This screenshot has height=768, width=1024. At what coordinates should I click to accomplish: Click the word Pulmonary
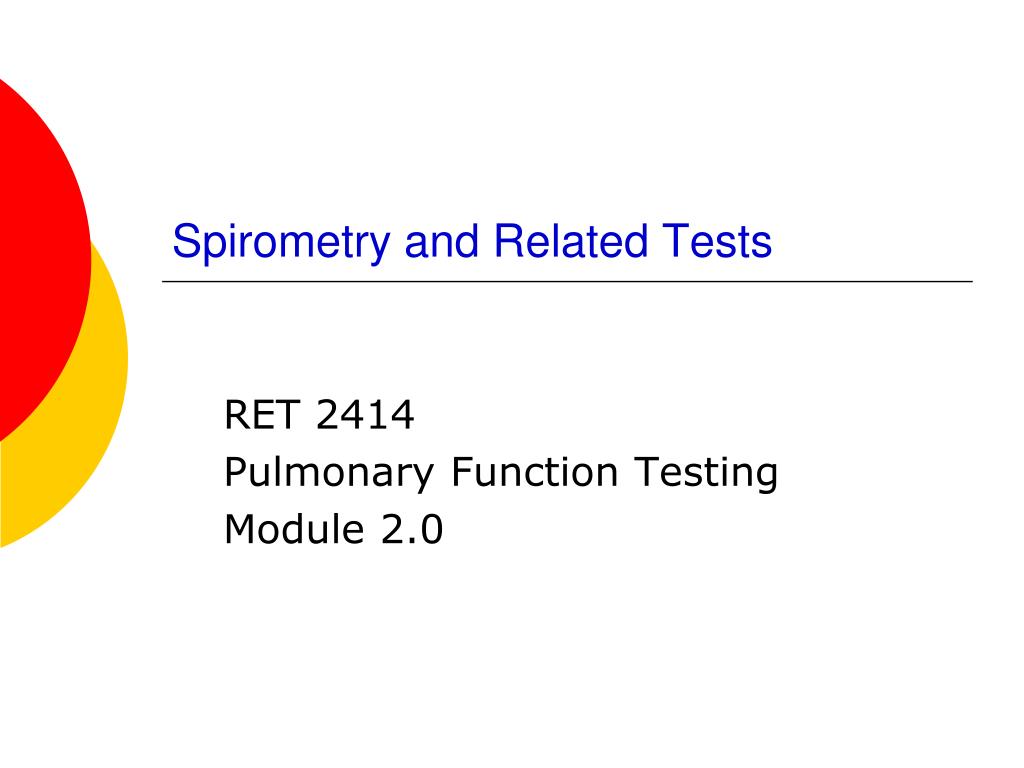point(329,473)
